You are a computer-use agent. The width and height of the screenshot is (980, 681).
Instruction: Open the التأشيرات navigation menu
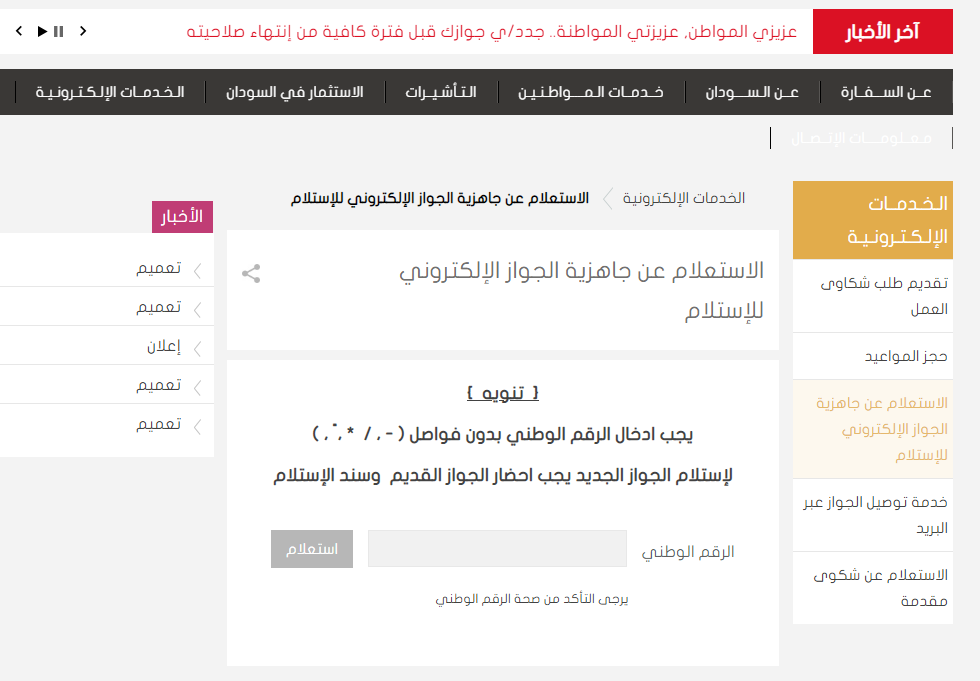point(440,92)
